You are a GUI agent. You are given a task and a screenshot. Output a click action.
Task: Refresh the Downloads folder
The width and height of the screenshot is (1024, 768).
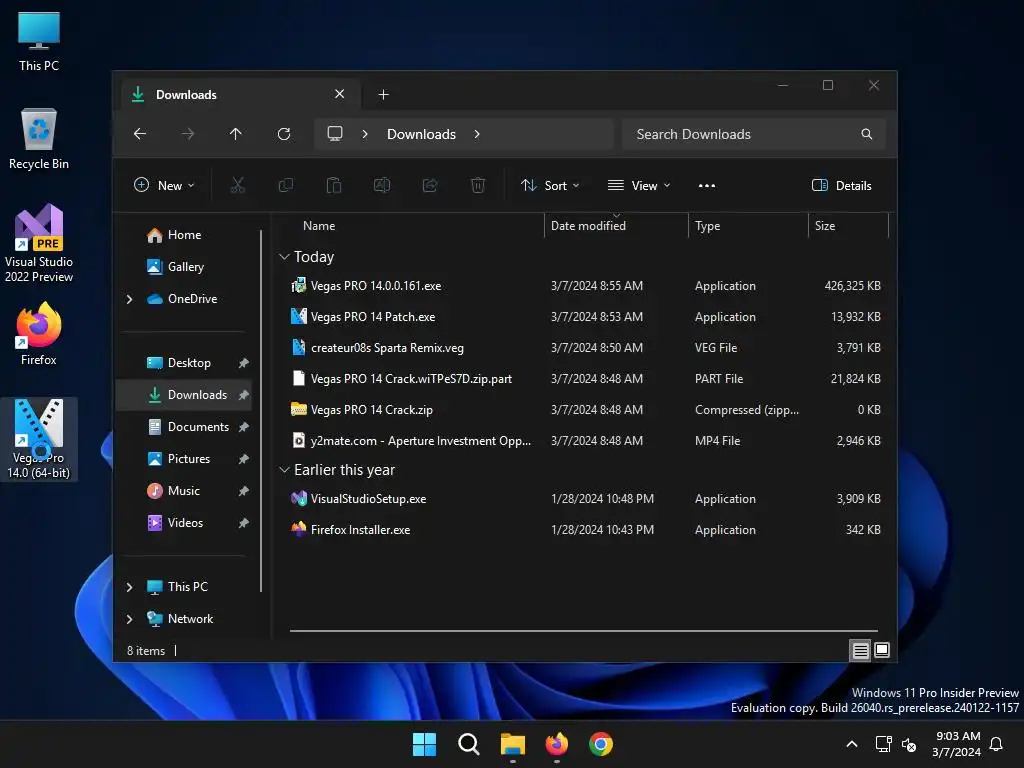[283, 134]
